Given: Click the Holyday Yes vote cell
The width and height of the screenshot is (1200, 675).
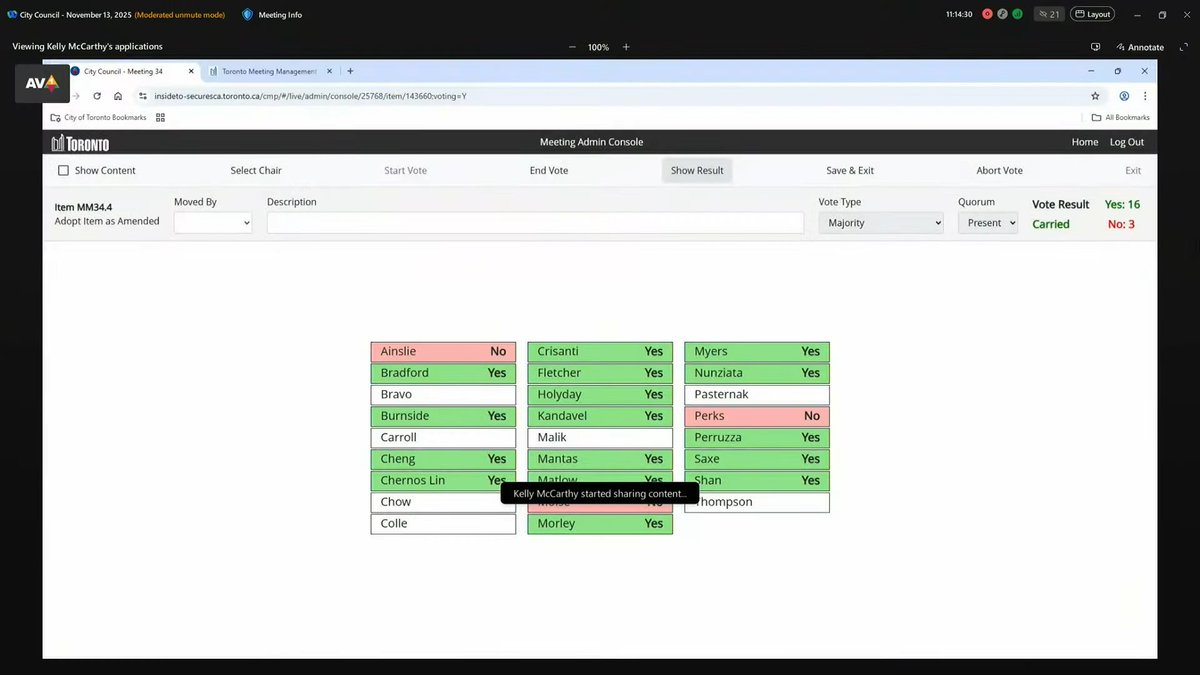Looking at the screenshot, I should (x=600, y=394).
